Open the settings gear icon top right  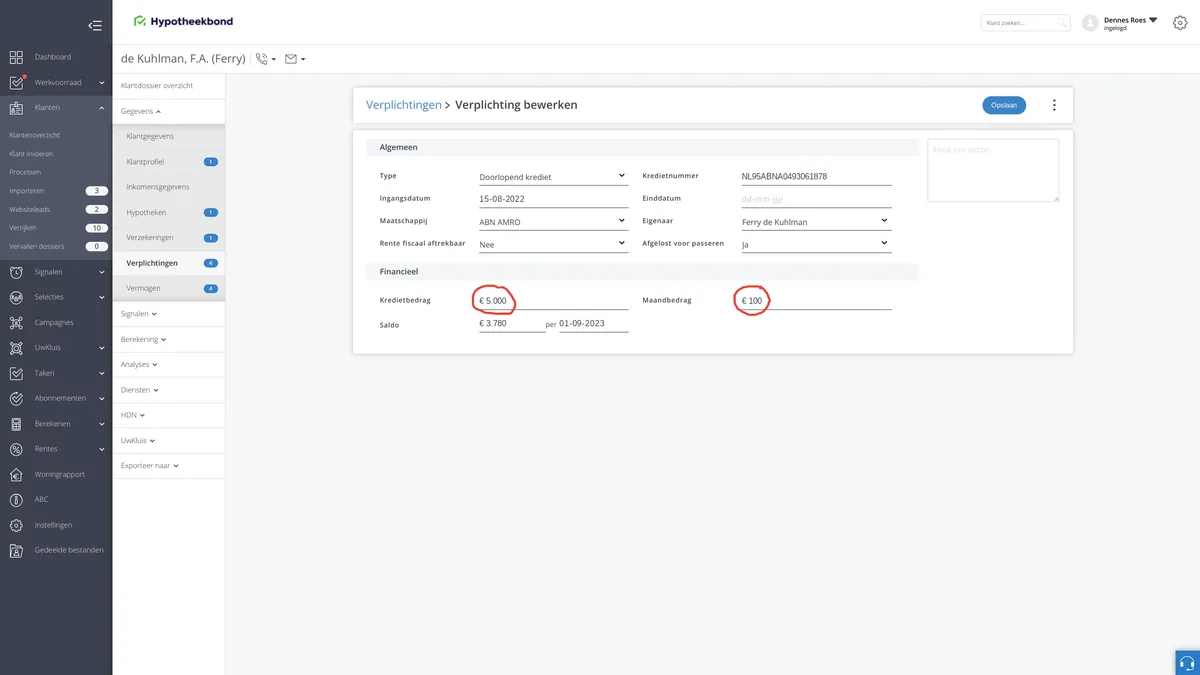[x=1180, y=23]
